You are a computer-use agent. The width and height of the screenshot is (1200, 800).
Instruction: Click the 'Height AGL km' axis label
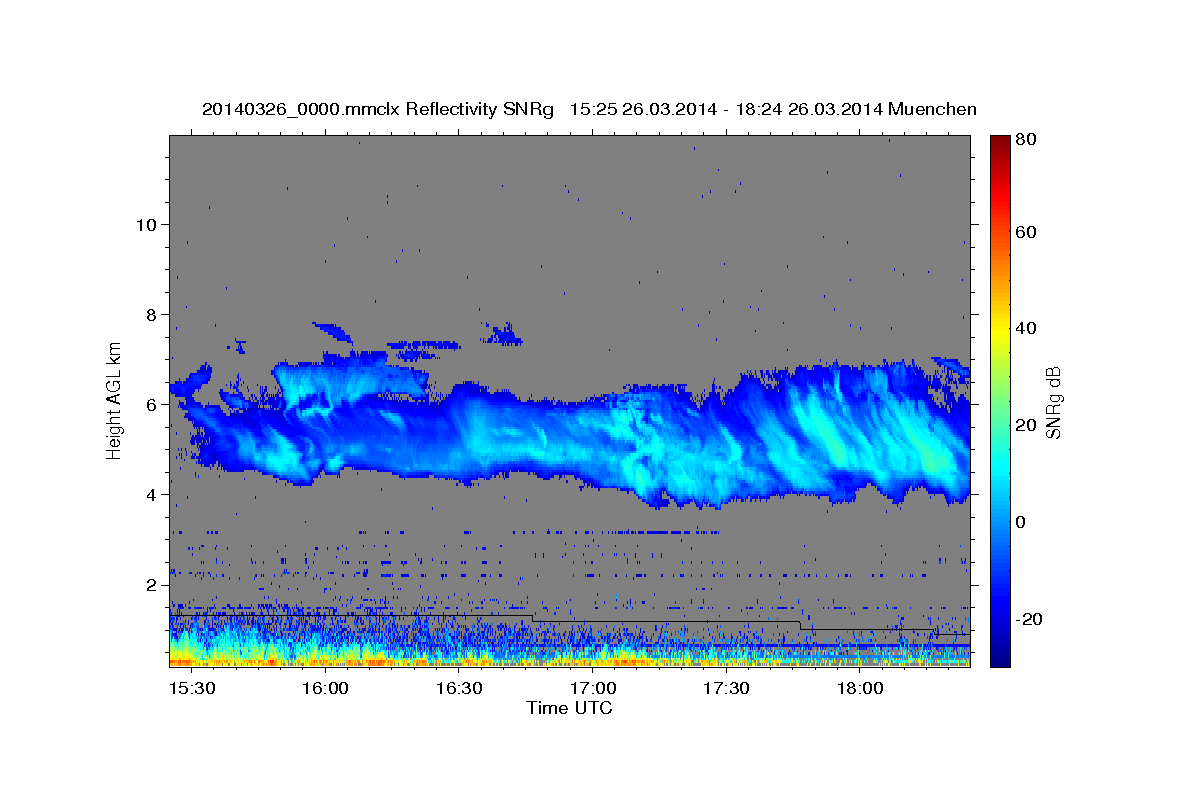115,401
